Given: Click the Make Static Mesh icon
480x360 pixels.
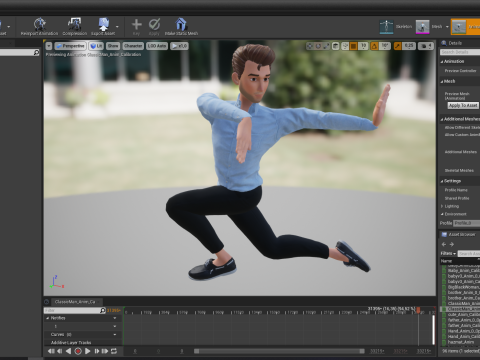Looking at the screenshot, I should 181,24.
